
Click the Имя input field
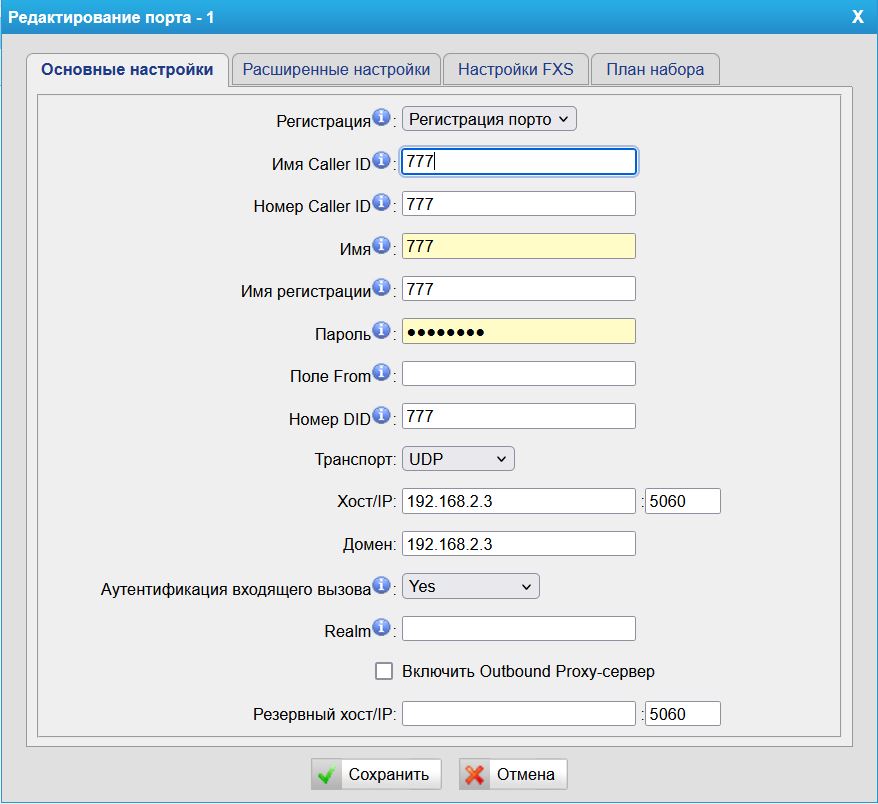(x=519, y=246)
